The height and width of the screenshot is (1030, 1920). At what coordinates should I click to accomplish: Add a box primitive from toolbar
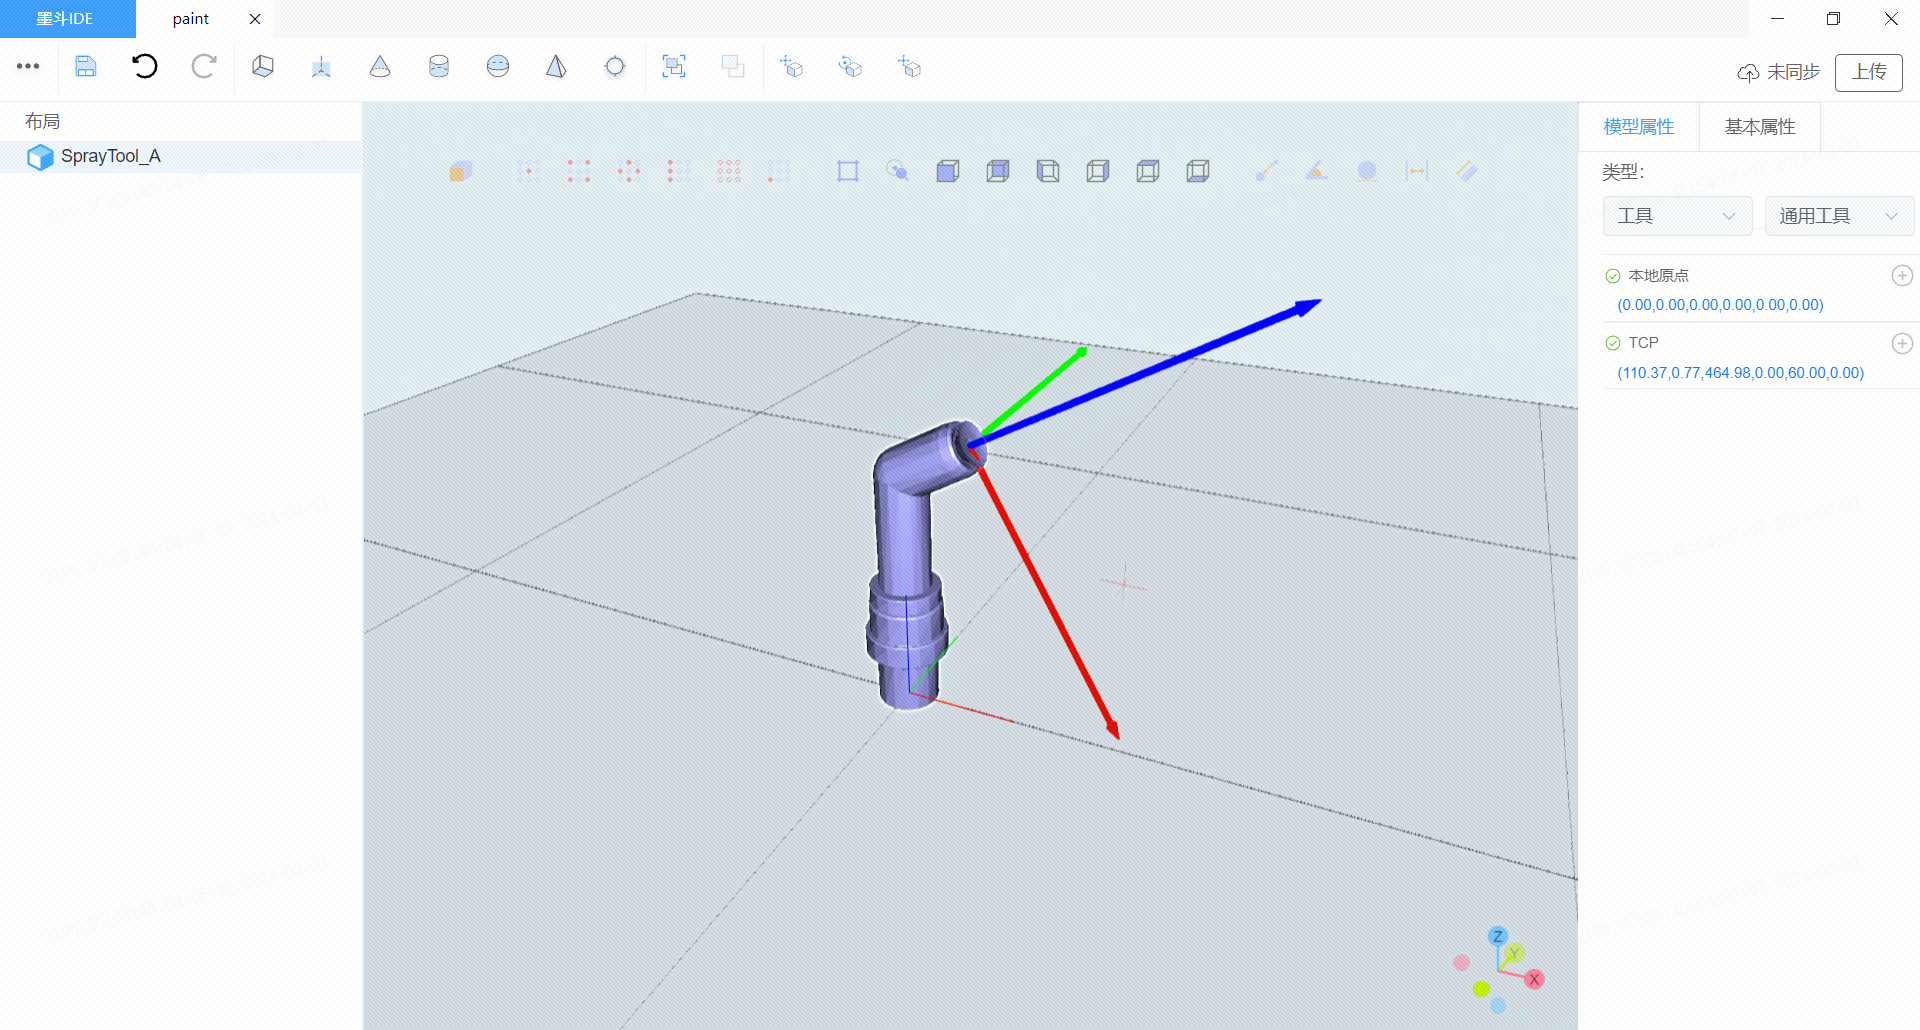[x=263, y=67]
